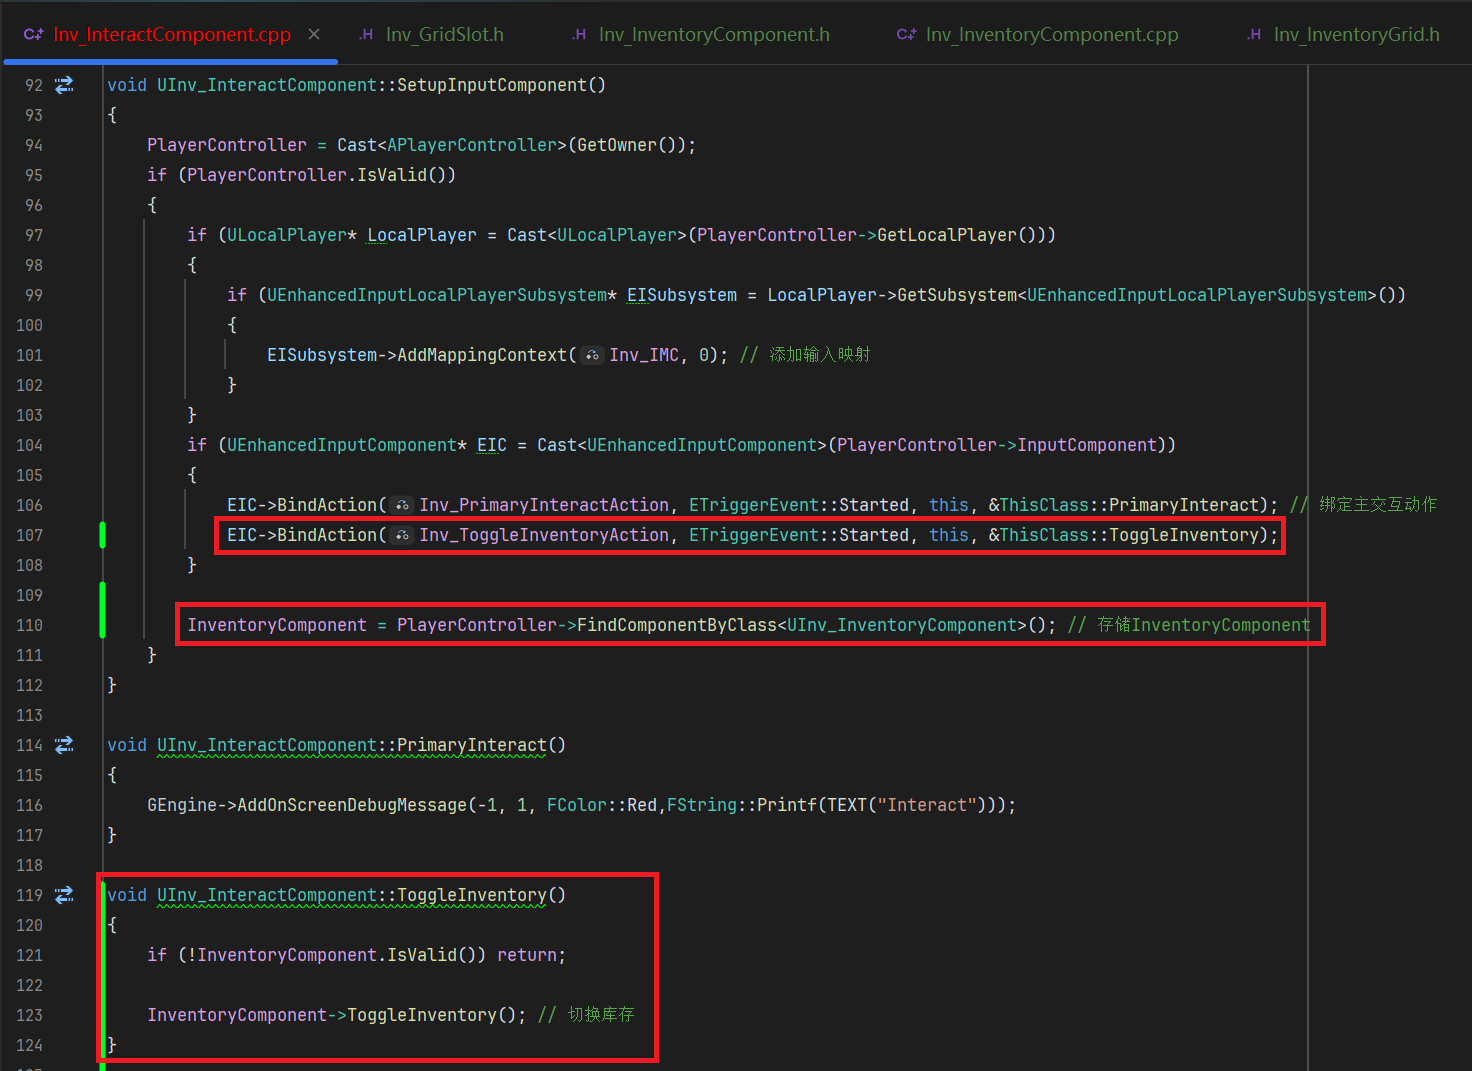Click the asset hint icon before Inv_ToggleInventoryAction

[x=402, y=535]
